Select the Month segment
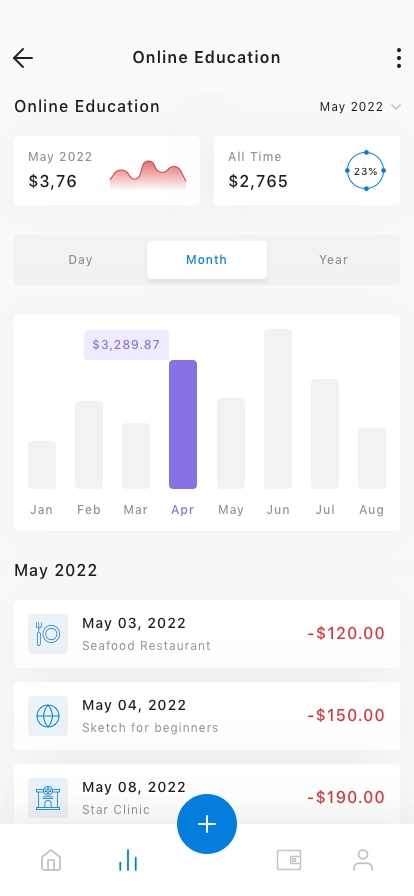The width and height of the screenshot is (414, 896). (x=207, y=260)
